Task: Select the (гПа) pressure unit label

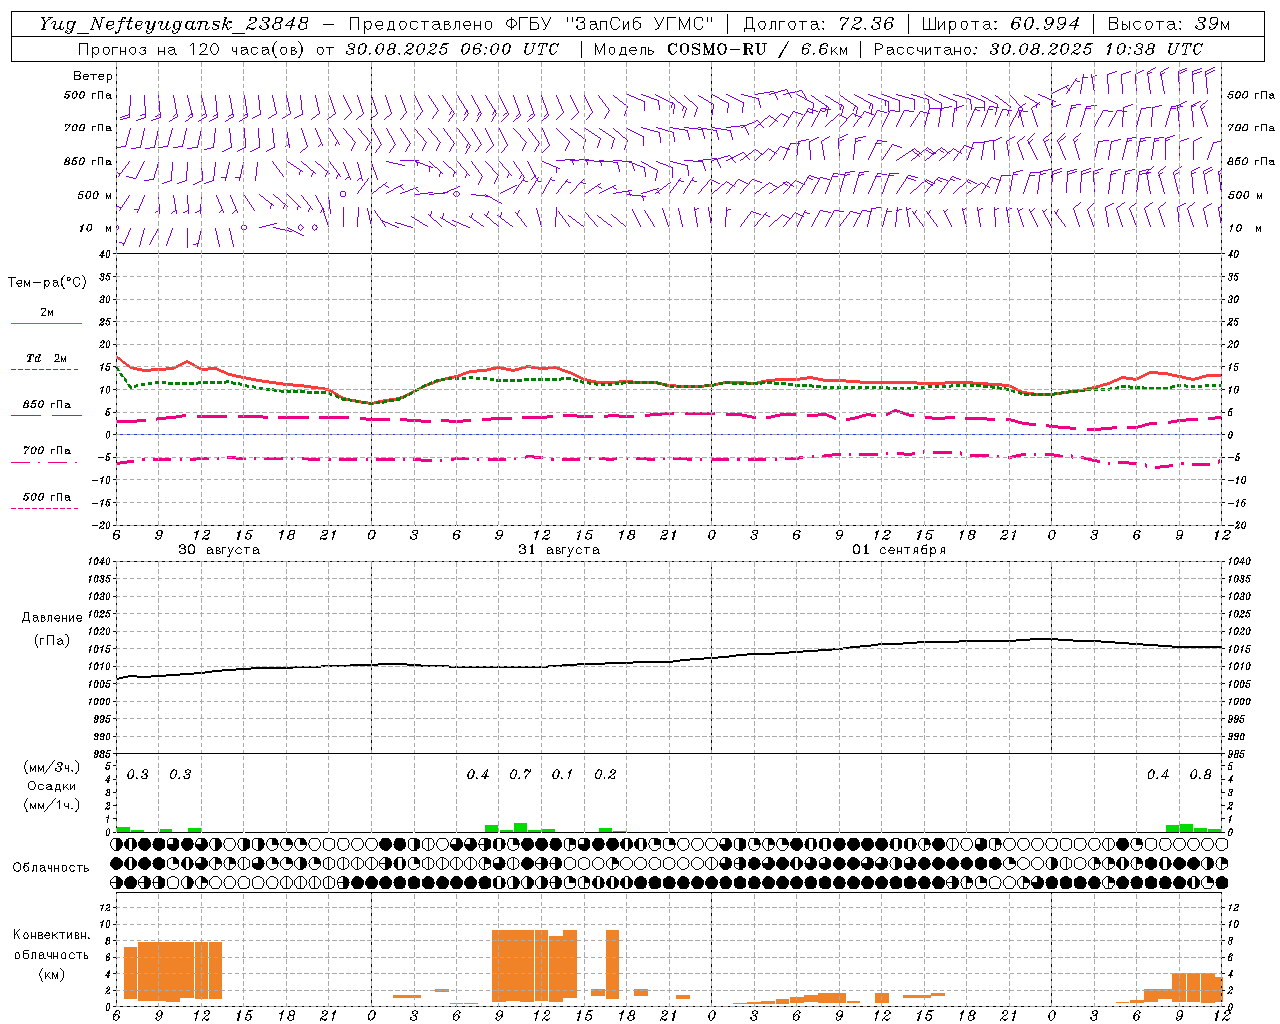Action: pos(52,641)
